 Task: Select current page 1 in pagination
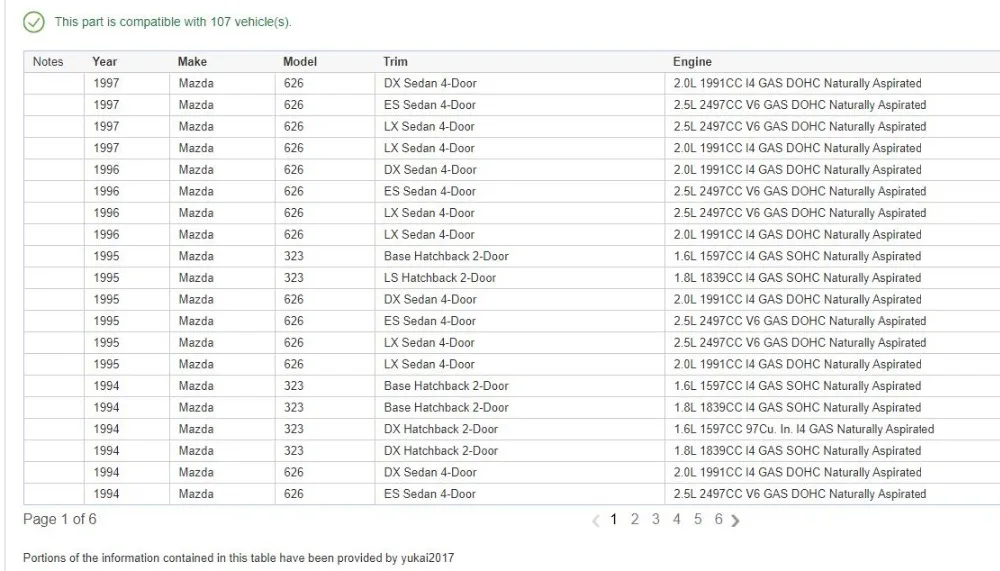[614, 519]
